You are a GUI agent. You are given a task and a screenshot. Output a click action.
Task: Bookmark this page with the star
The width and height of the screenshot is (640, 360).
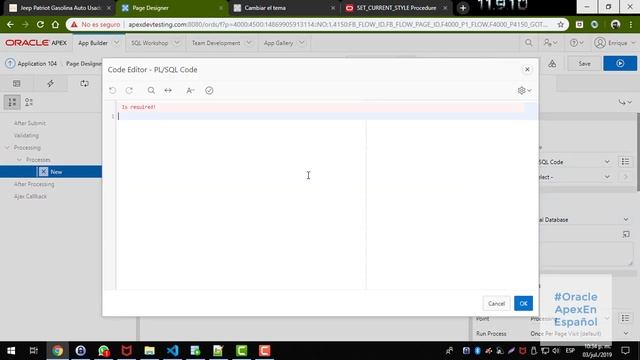(560, 24)
